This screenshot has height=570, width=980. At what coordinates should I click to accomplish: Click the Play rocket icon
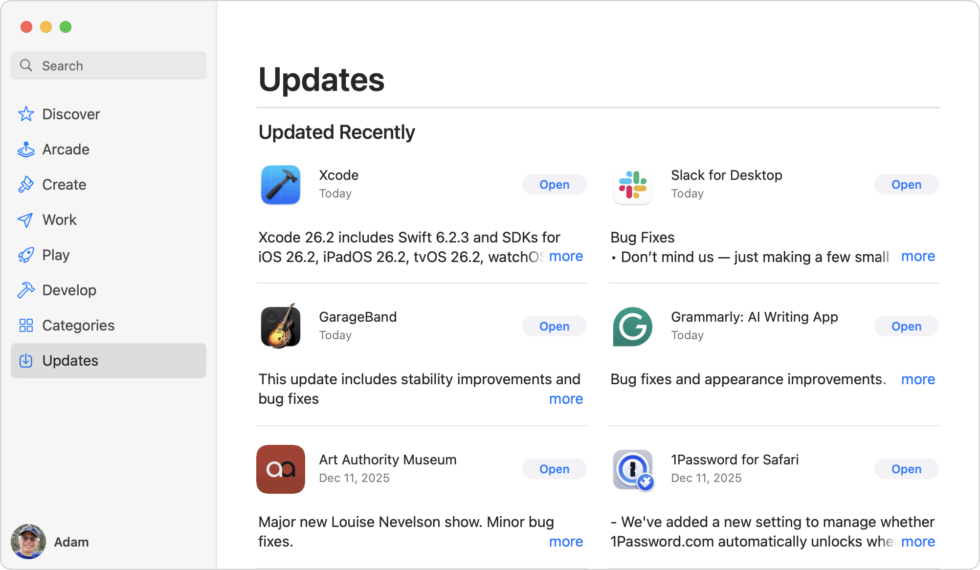(x=26, y=255)
